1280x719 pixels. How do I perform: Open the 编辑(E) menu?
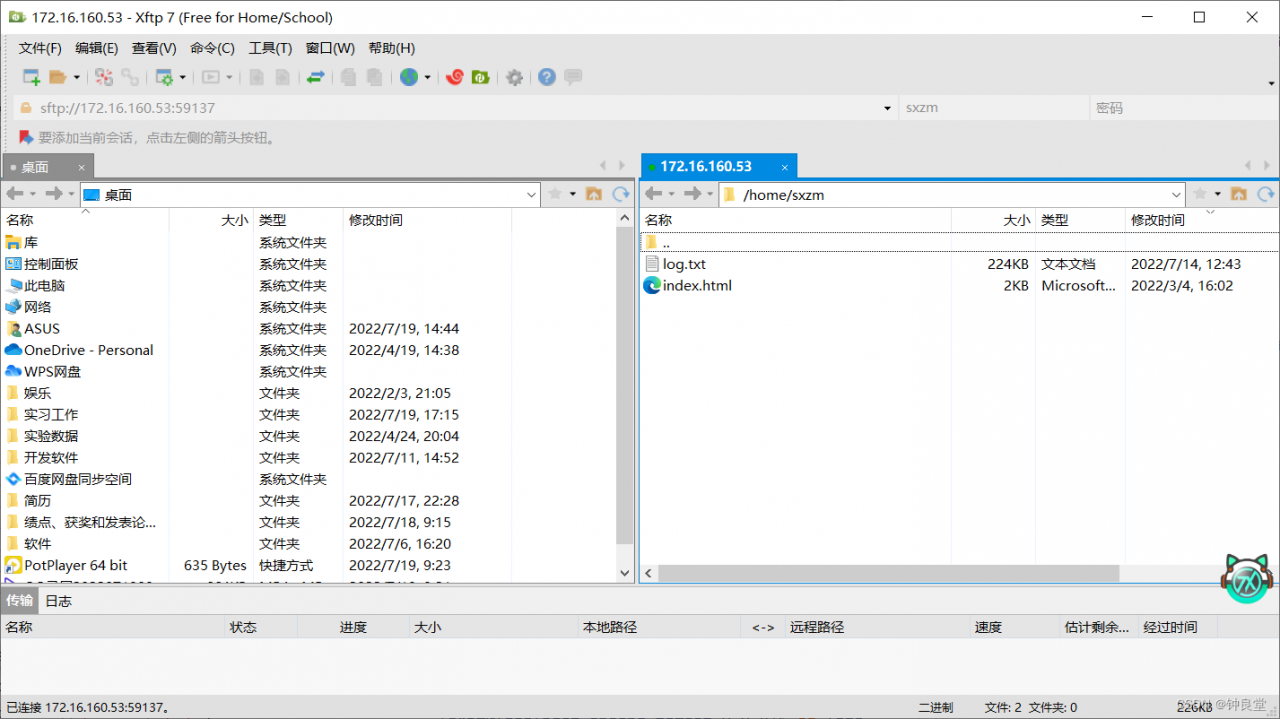[97, 48]
